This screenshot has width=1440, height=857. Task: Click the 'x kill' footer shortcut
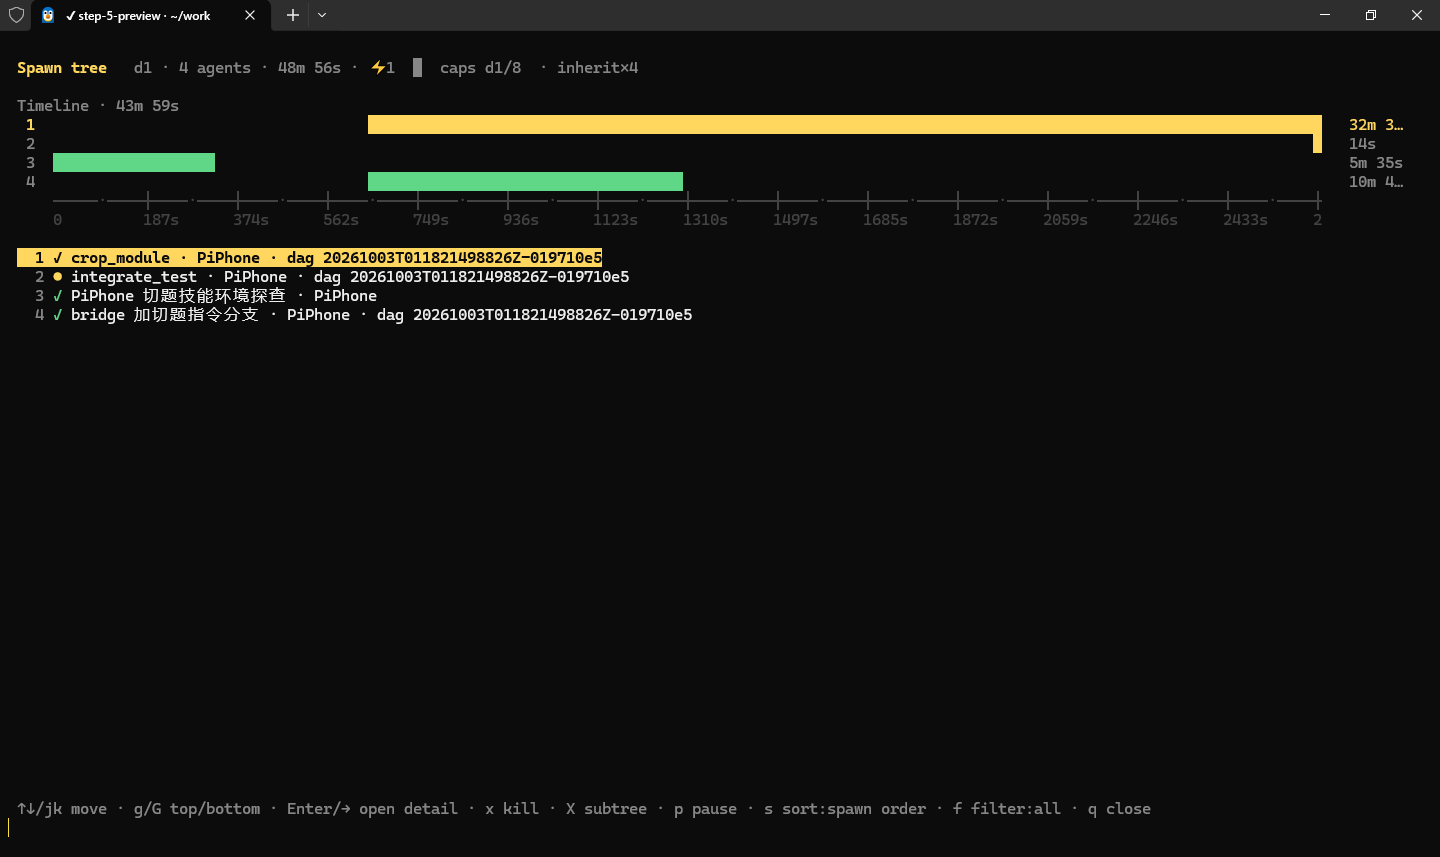tap(512, 809)
